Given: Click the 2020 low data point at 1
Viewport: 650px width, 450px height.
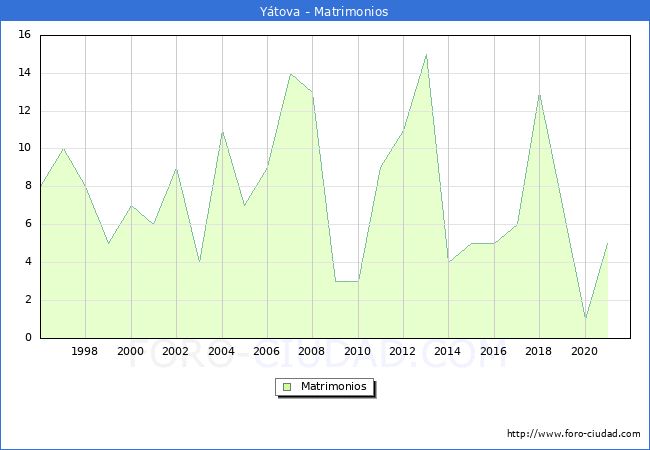Looking at the screenshot, I should click(x=585, y=318).
